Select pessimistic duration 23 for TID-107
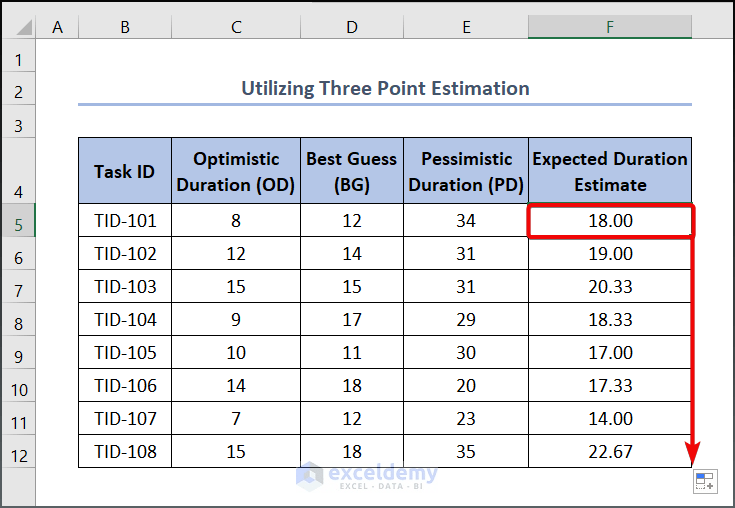This screenshot has width=735, height=508. pyautogui.click(x=466, y=418)
